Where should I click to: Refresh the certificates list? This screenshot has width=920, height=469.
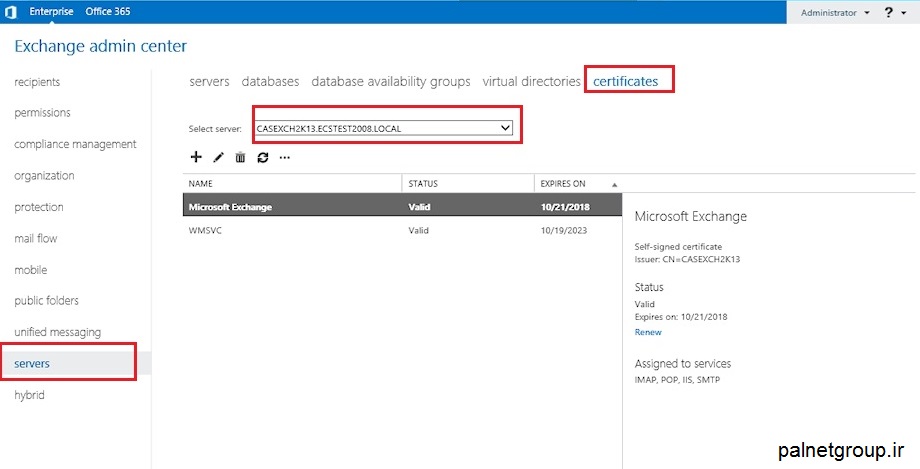(x=263, y=157)
